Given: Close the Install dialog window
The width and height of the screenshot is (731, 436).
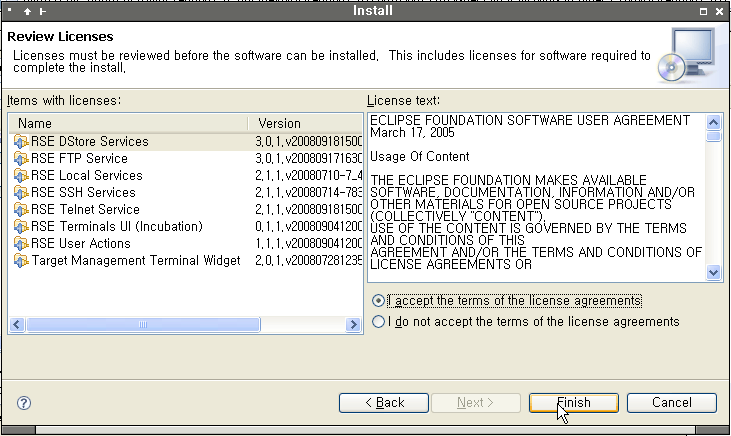Looking at the screenshot, I should pyautogui.click(x=719, y=12).
